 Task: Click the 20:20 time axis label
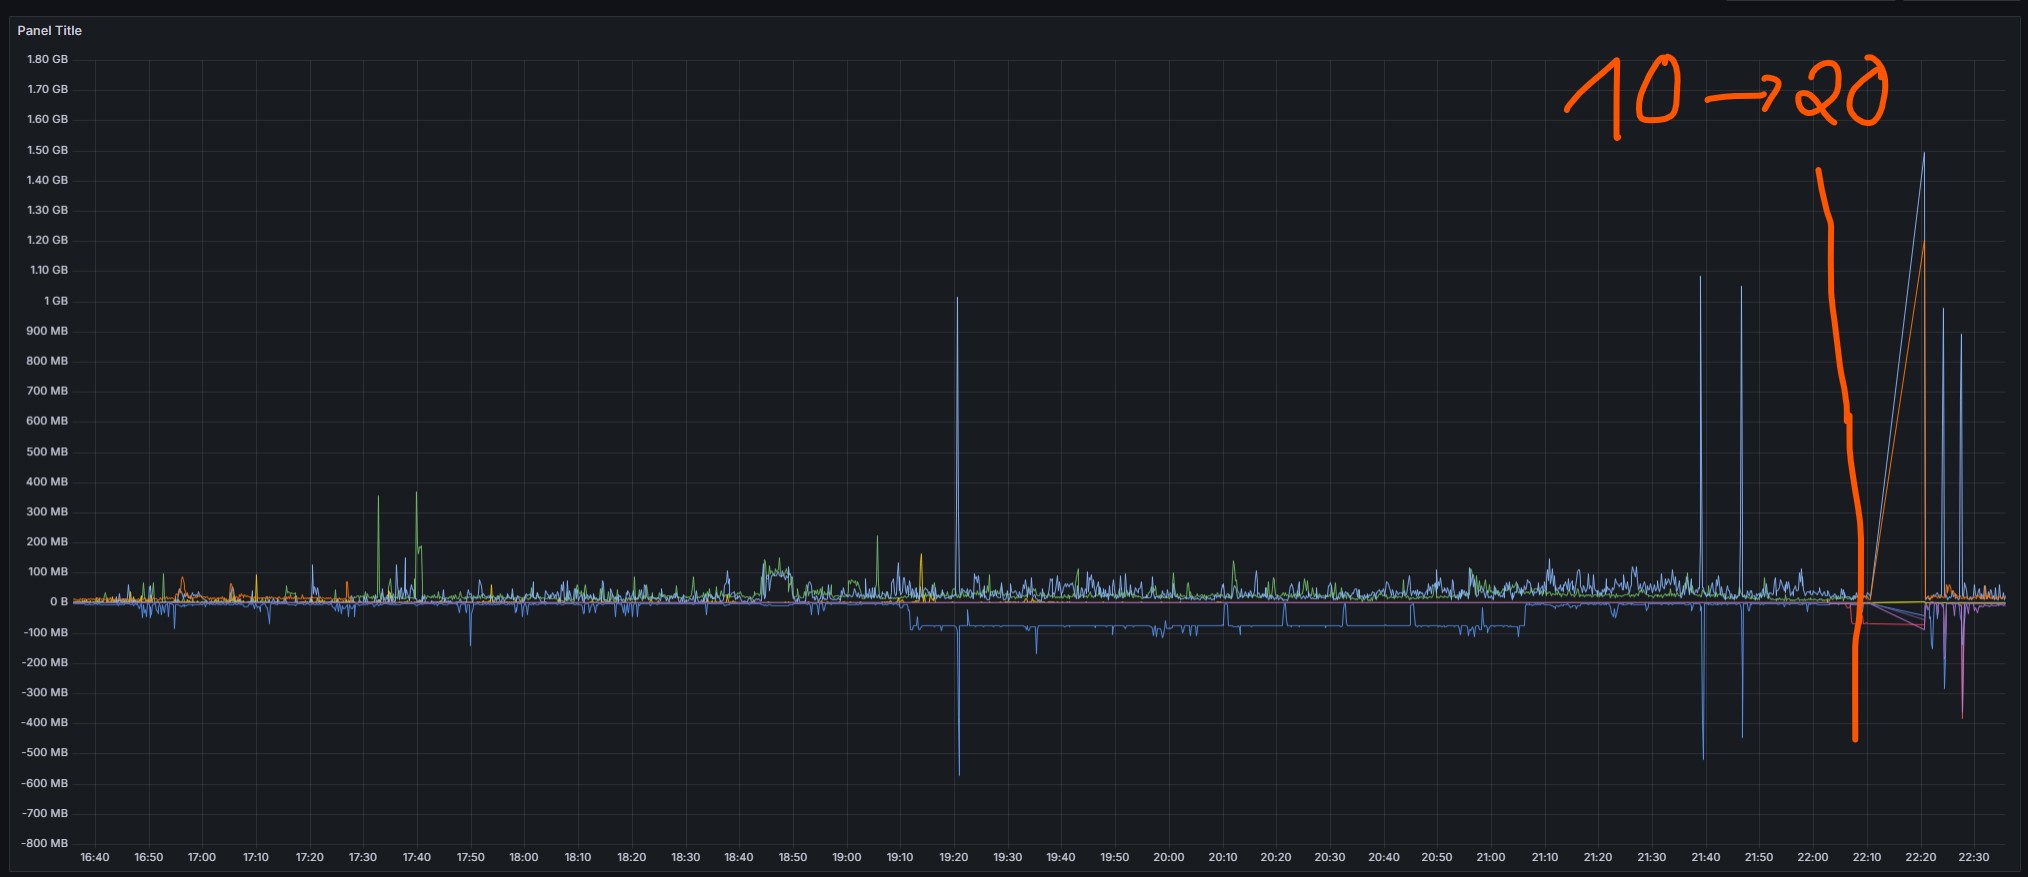coord(1276,858)
